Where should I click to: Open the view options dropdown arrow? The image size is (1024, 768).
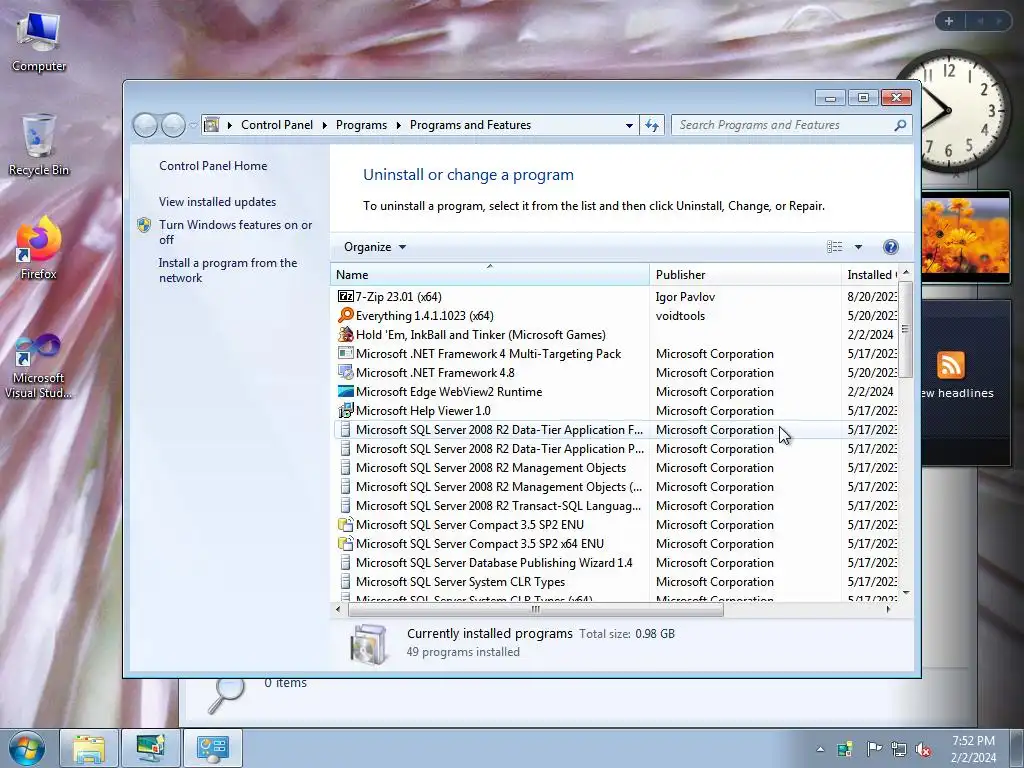[x=858, y=247]
